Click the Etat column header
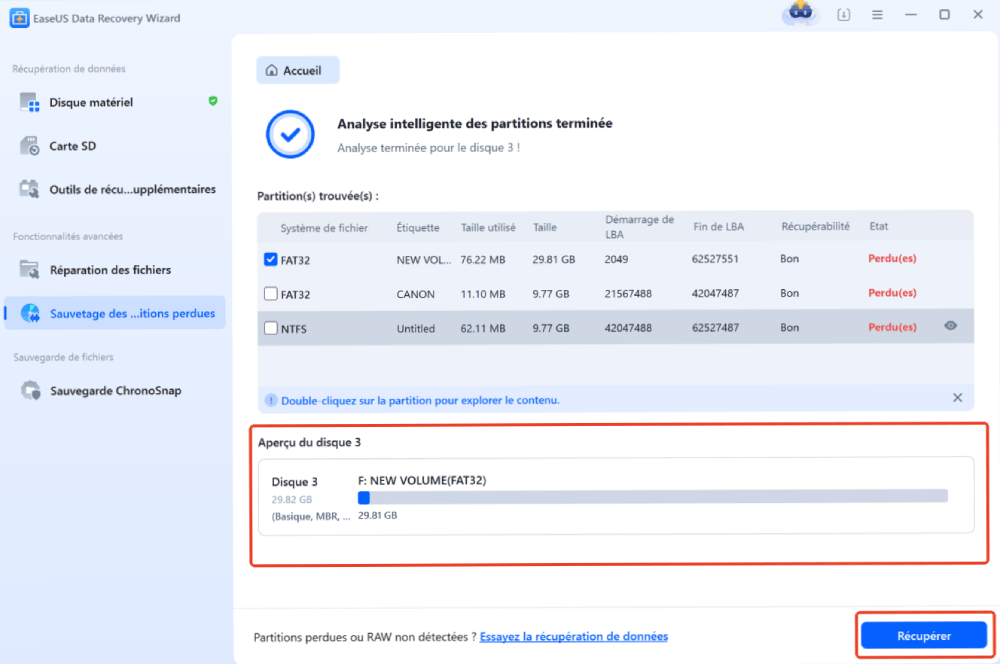Image resolution: width=1000 pixels, height=664 pixels. [x=878, y=226]
